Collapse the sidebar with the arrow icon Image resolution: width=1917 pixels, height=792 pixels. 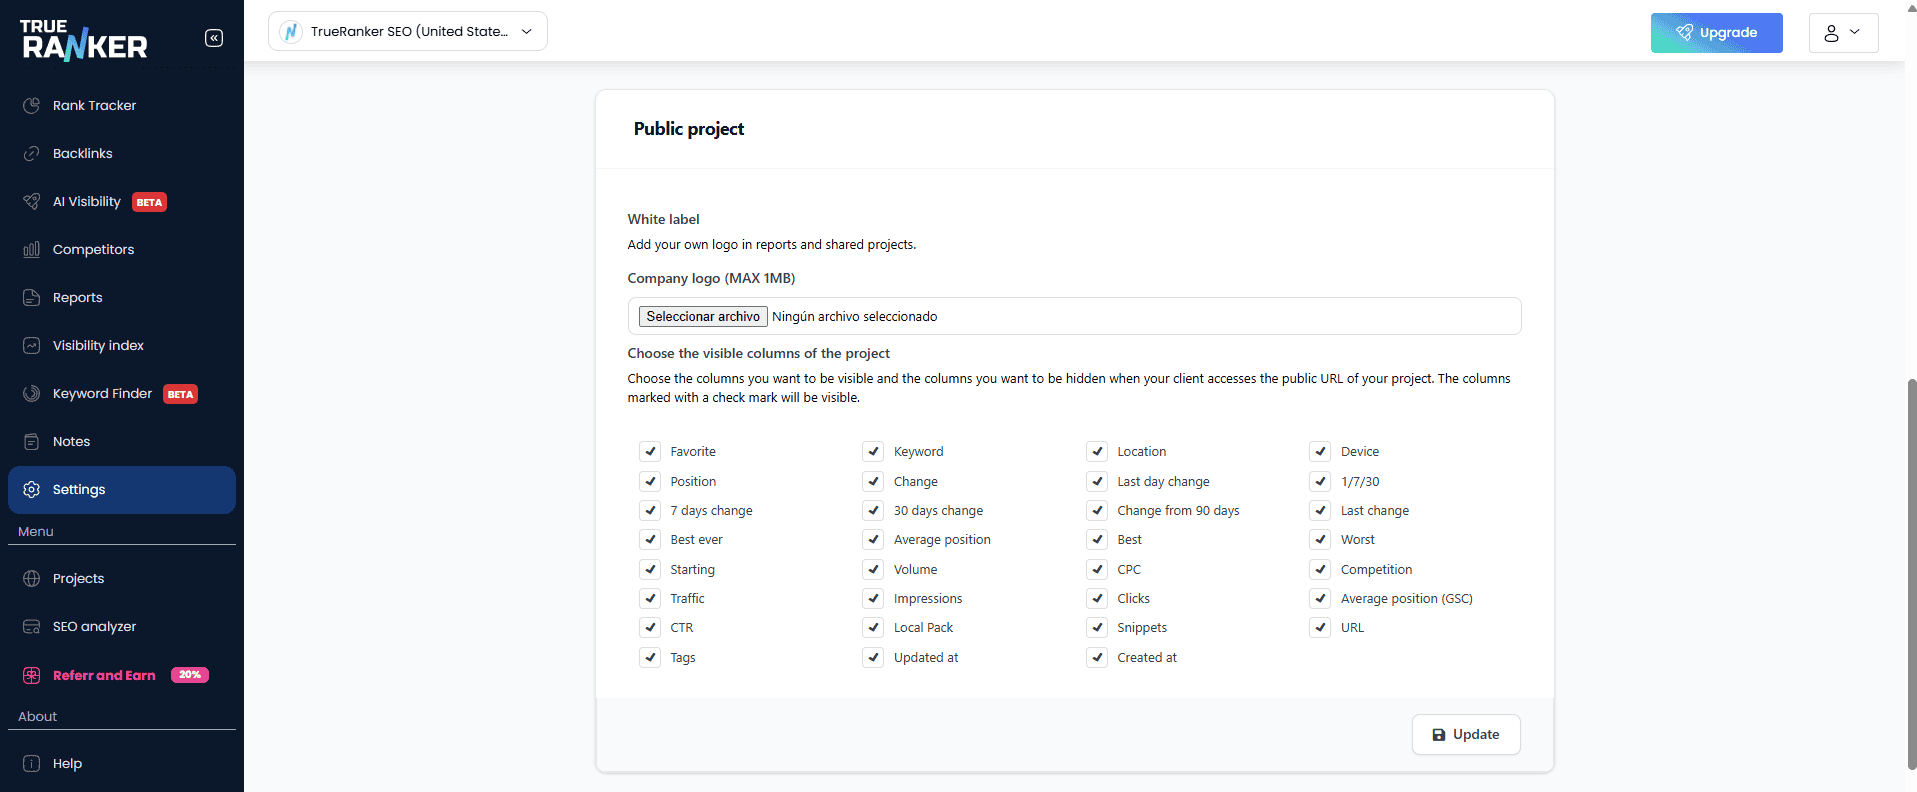(x=214, y=38)
